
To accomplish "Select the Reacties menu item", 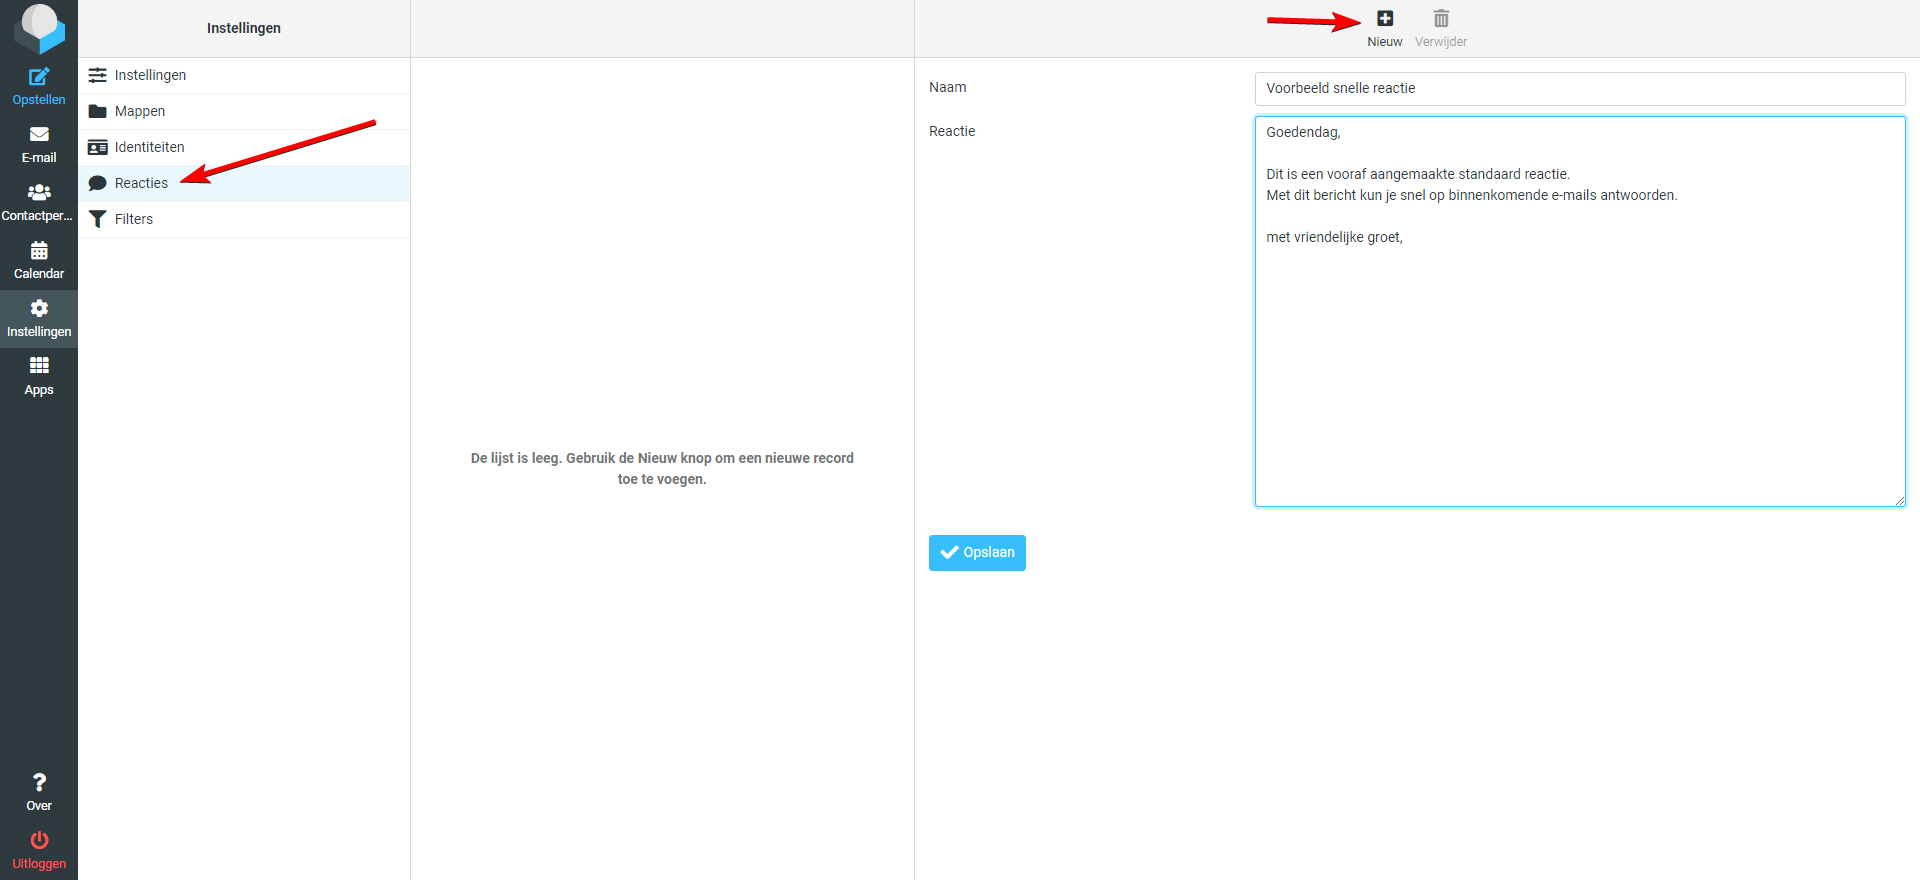I will (141, 184).
